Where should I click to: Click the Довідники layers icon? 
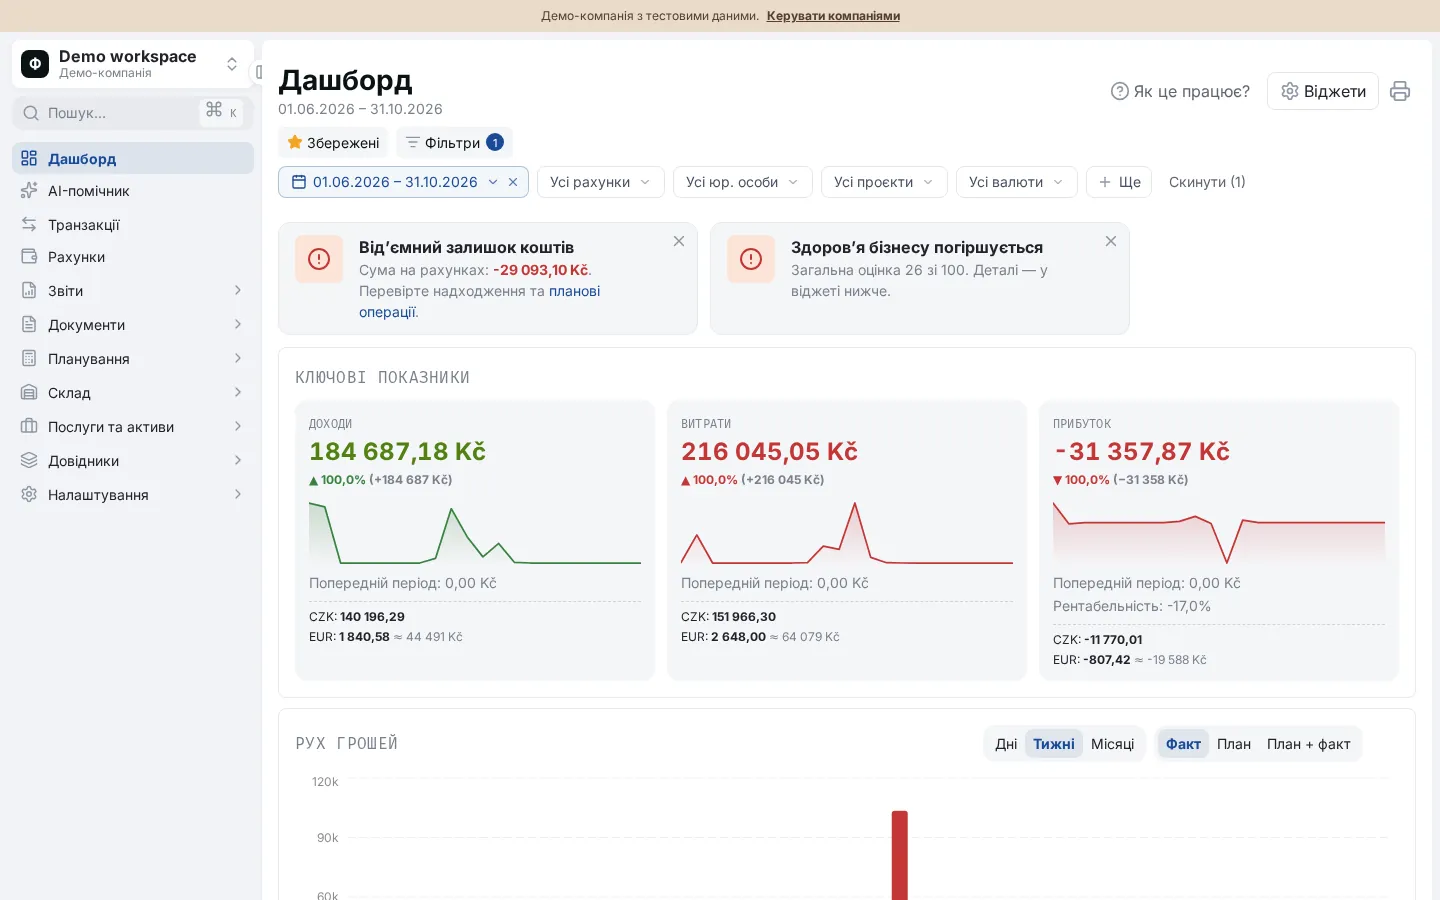coord(29,460)
